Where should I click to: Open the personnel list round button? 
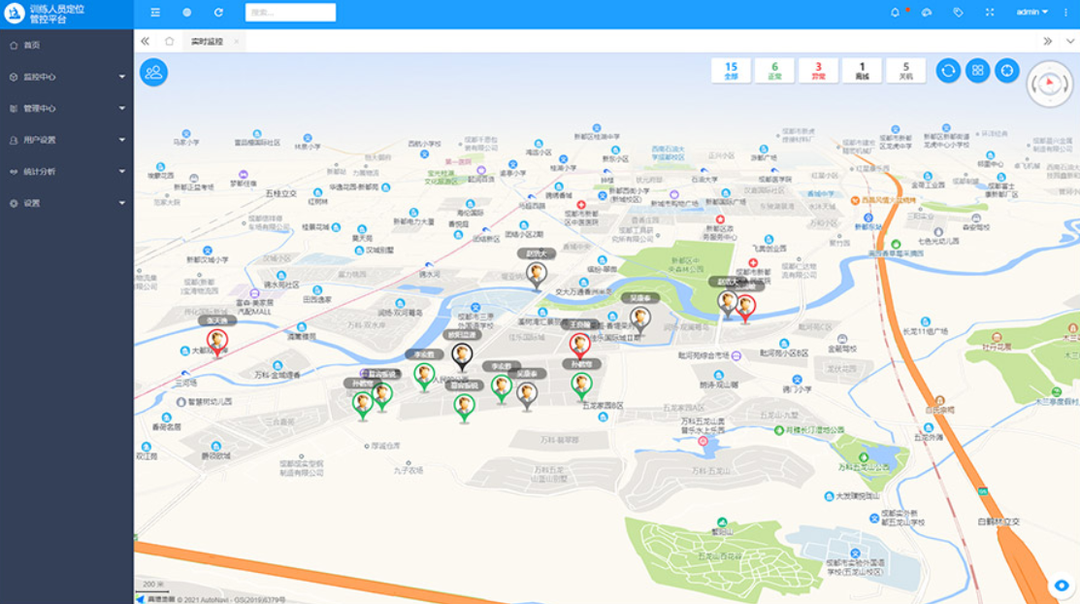[x=154, y=72]
